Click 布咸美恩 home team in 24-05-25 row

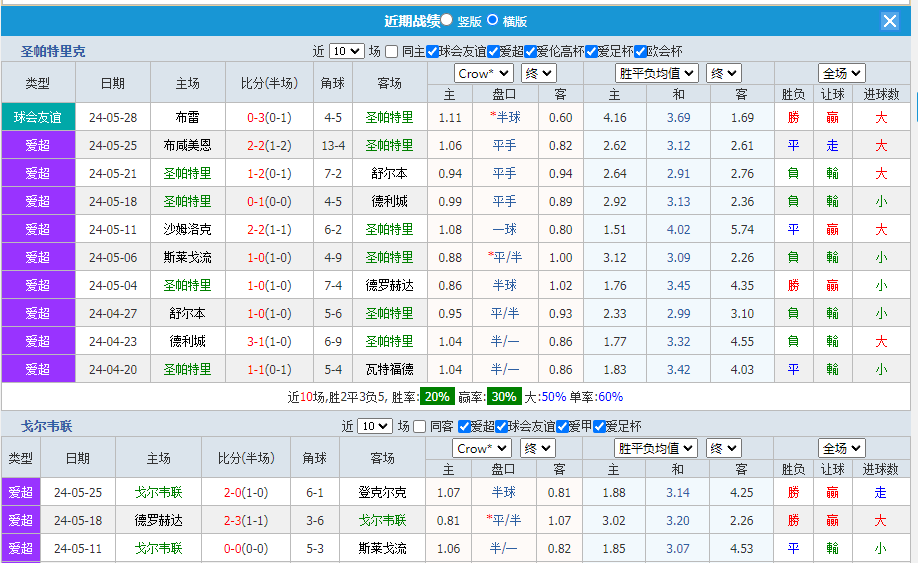pos(187,145)
